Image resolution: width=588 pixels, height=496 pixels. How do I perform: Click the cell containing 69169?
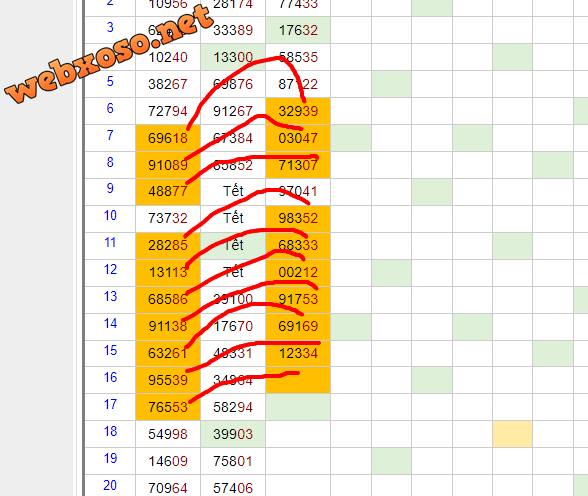298,326
